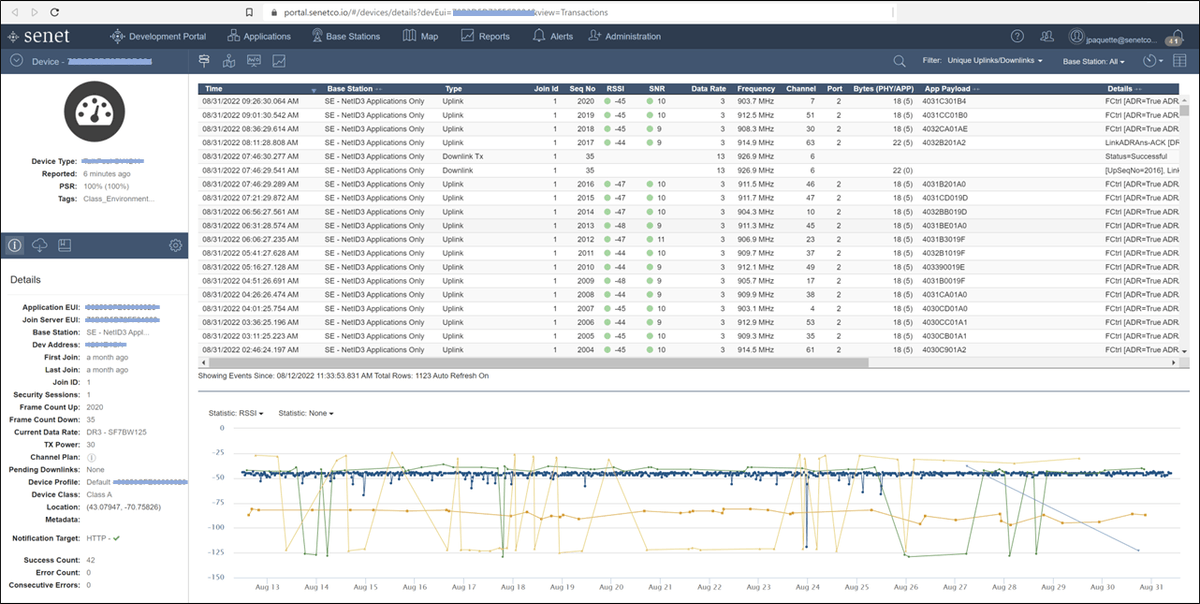The image size is (1200, 604).
Task: Click the help question mark icon
Action: (1017, 36)
